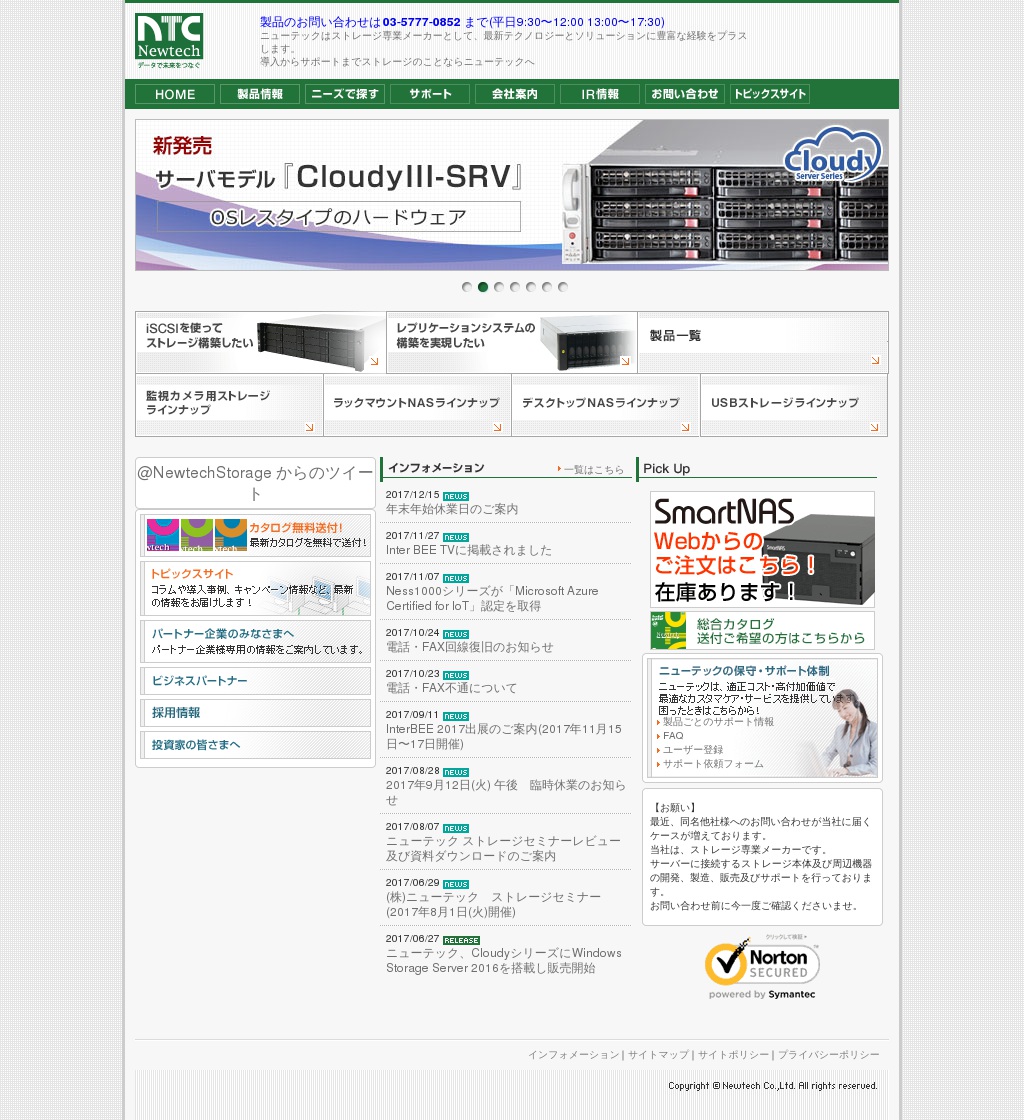
Task: Open デスクトップNASラインナップ tile
Action: click(606, 405)
